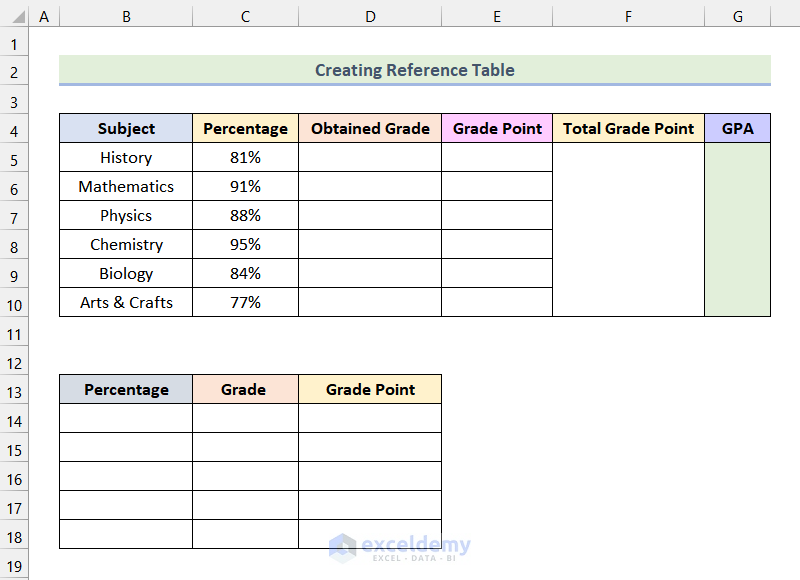Screen dimensions: 800x580
Task: Click the 'GPA' header cell
Action: pyautogui.click(x=737, y=129)
